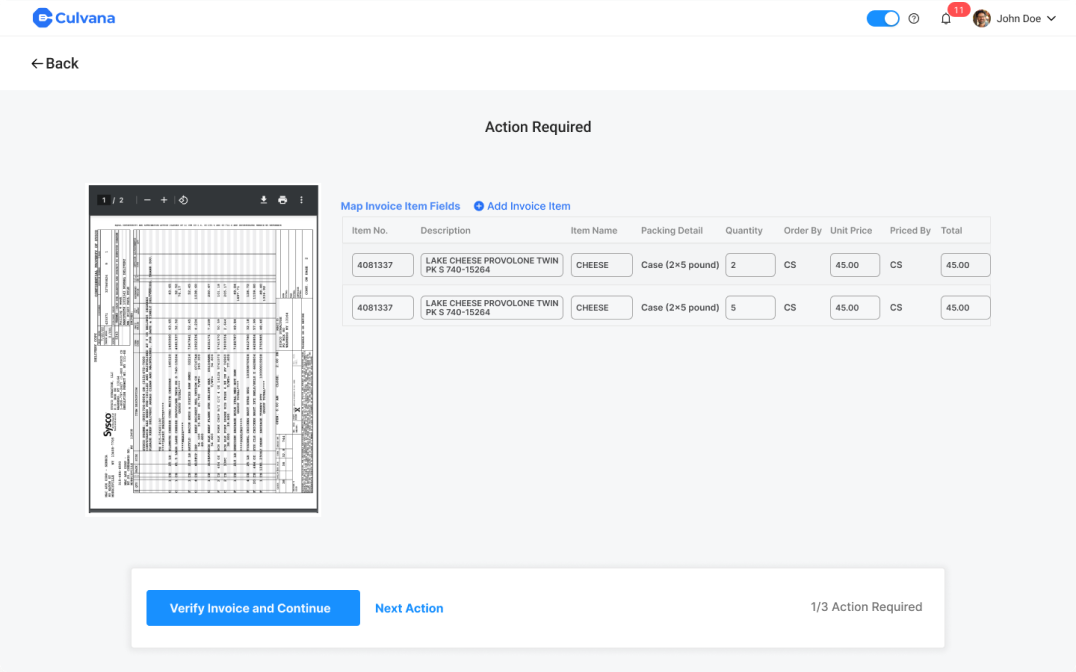Print the invoice PDF

(283, 200)
